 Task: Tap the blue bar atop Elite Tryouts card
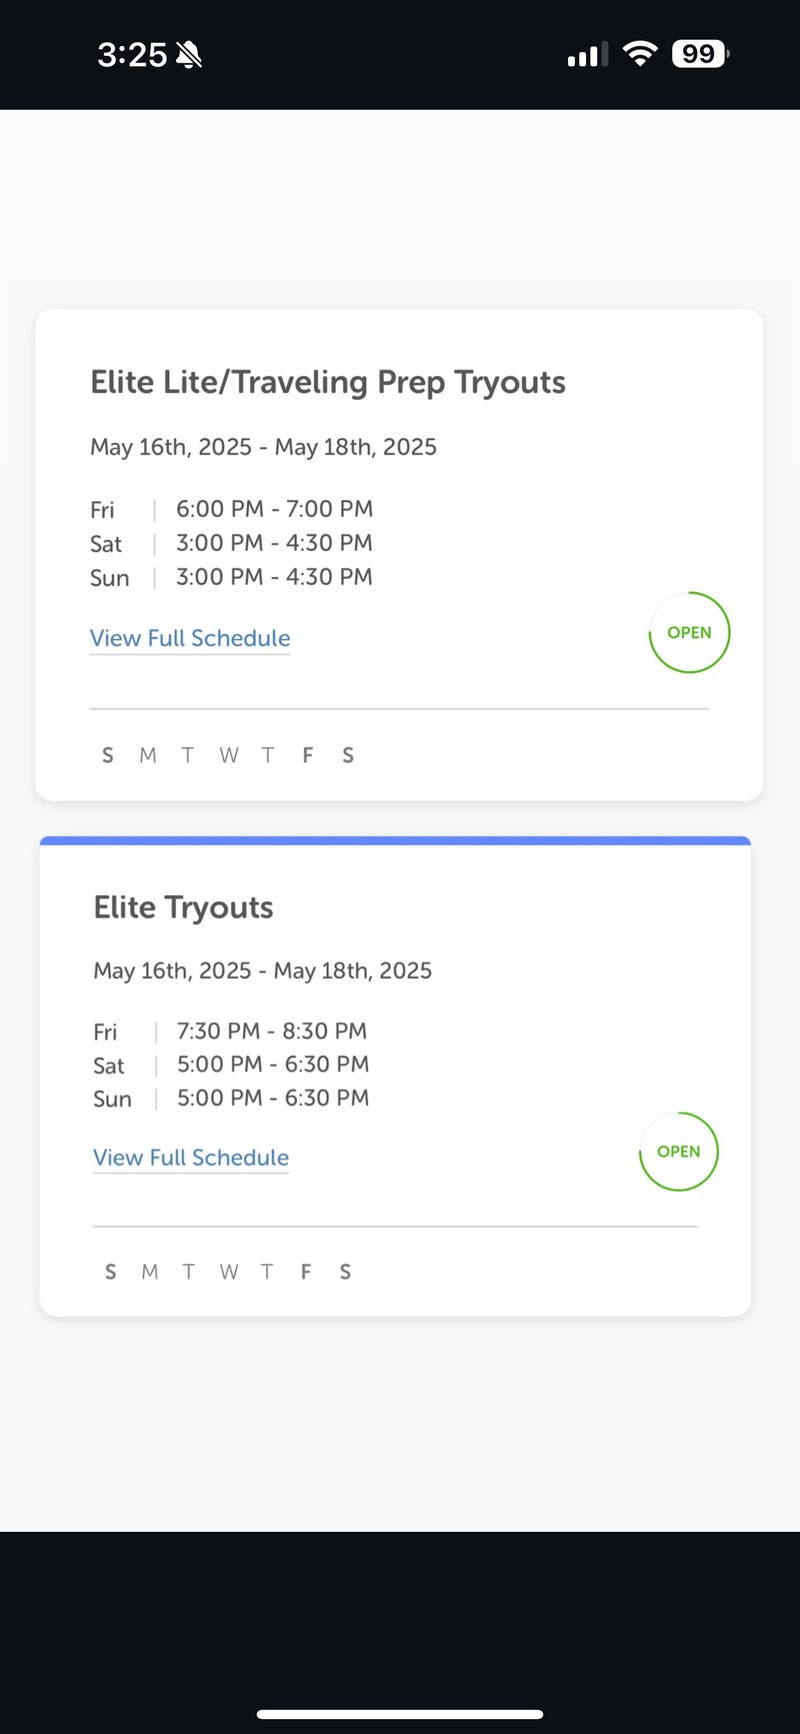pyautogui.click(x=395, y=841)
